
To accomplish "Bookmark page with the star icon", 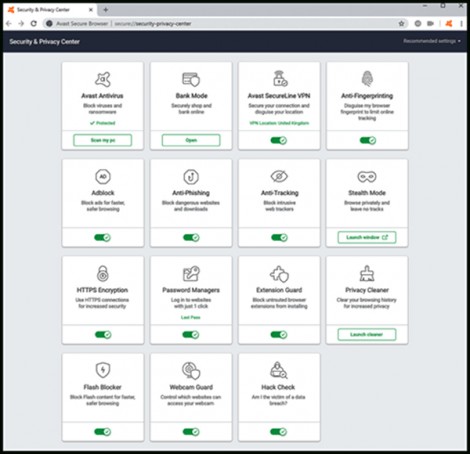I will [401, 23].
